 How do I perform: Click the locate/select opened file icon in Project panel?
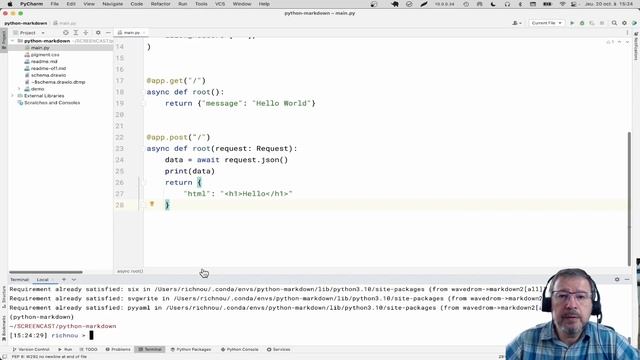click(66, 33)
